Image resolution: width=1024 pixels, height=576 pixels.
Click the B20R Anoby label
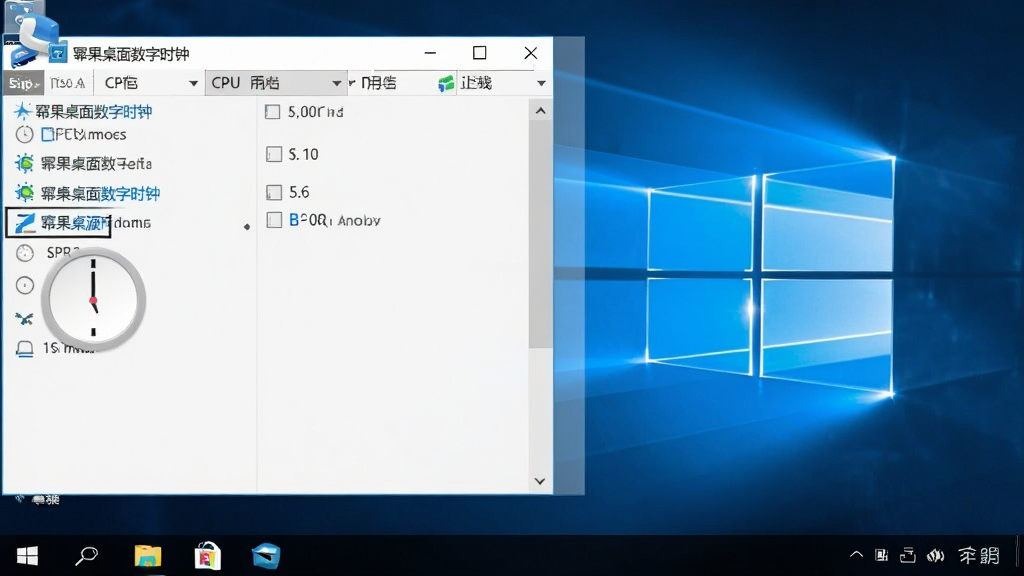[x=335, y=221]
